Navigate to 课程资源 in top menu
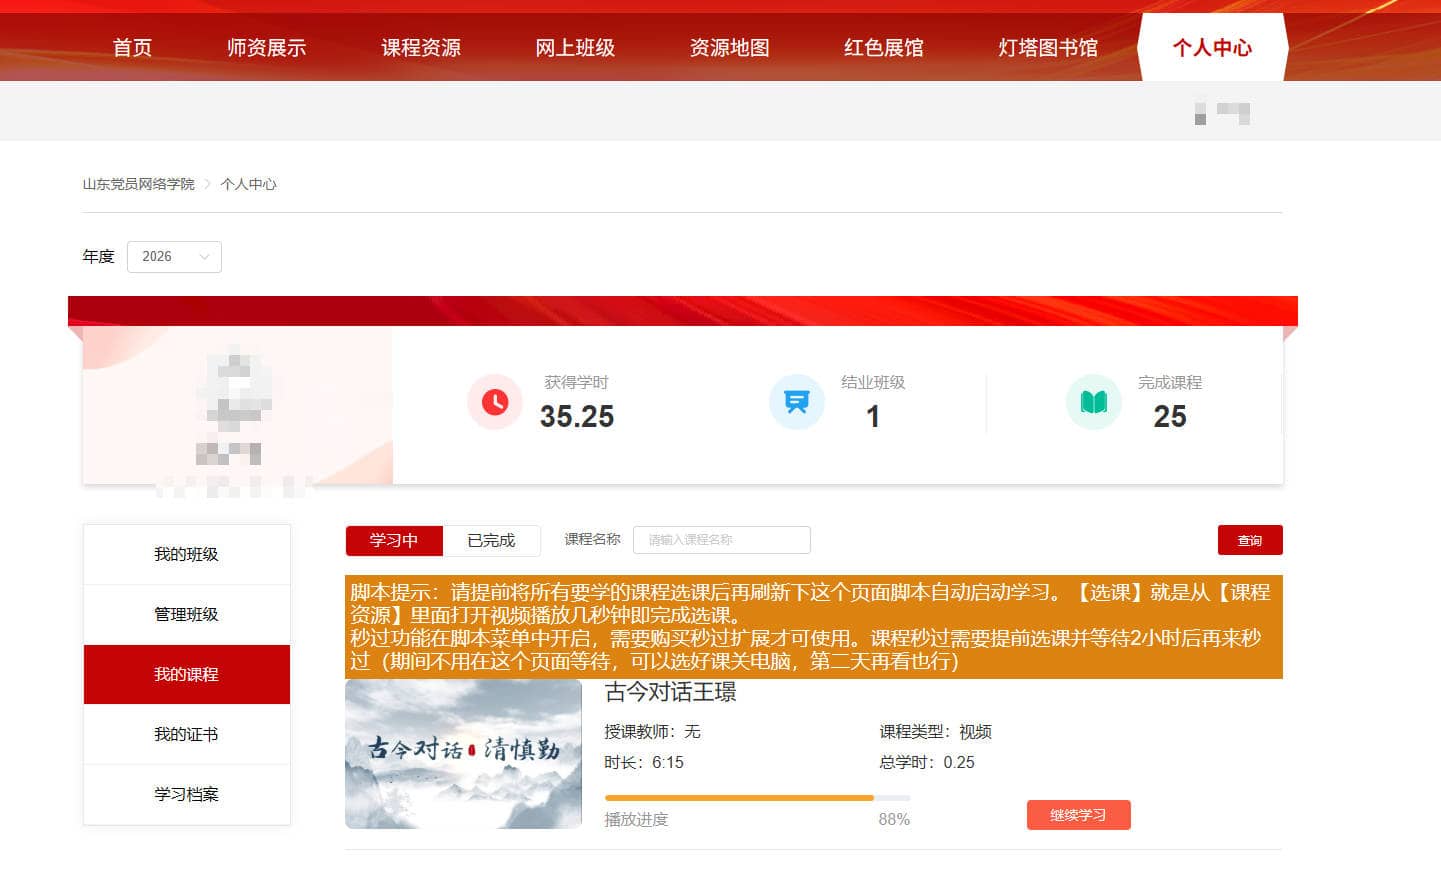 [x=421, y=48]
